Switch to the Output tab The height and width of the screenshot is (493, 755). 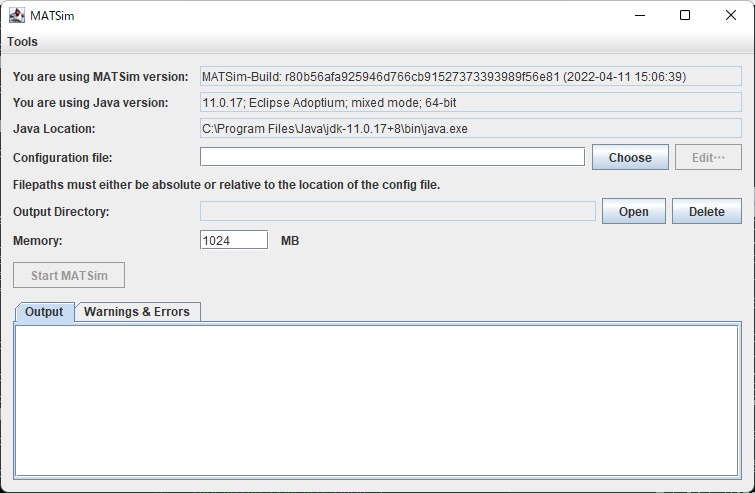click(x=44, y=312)
